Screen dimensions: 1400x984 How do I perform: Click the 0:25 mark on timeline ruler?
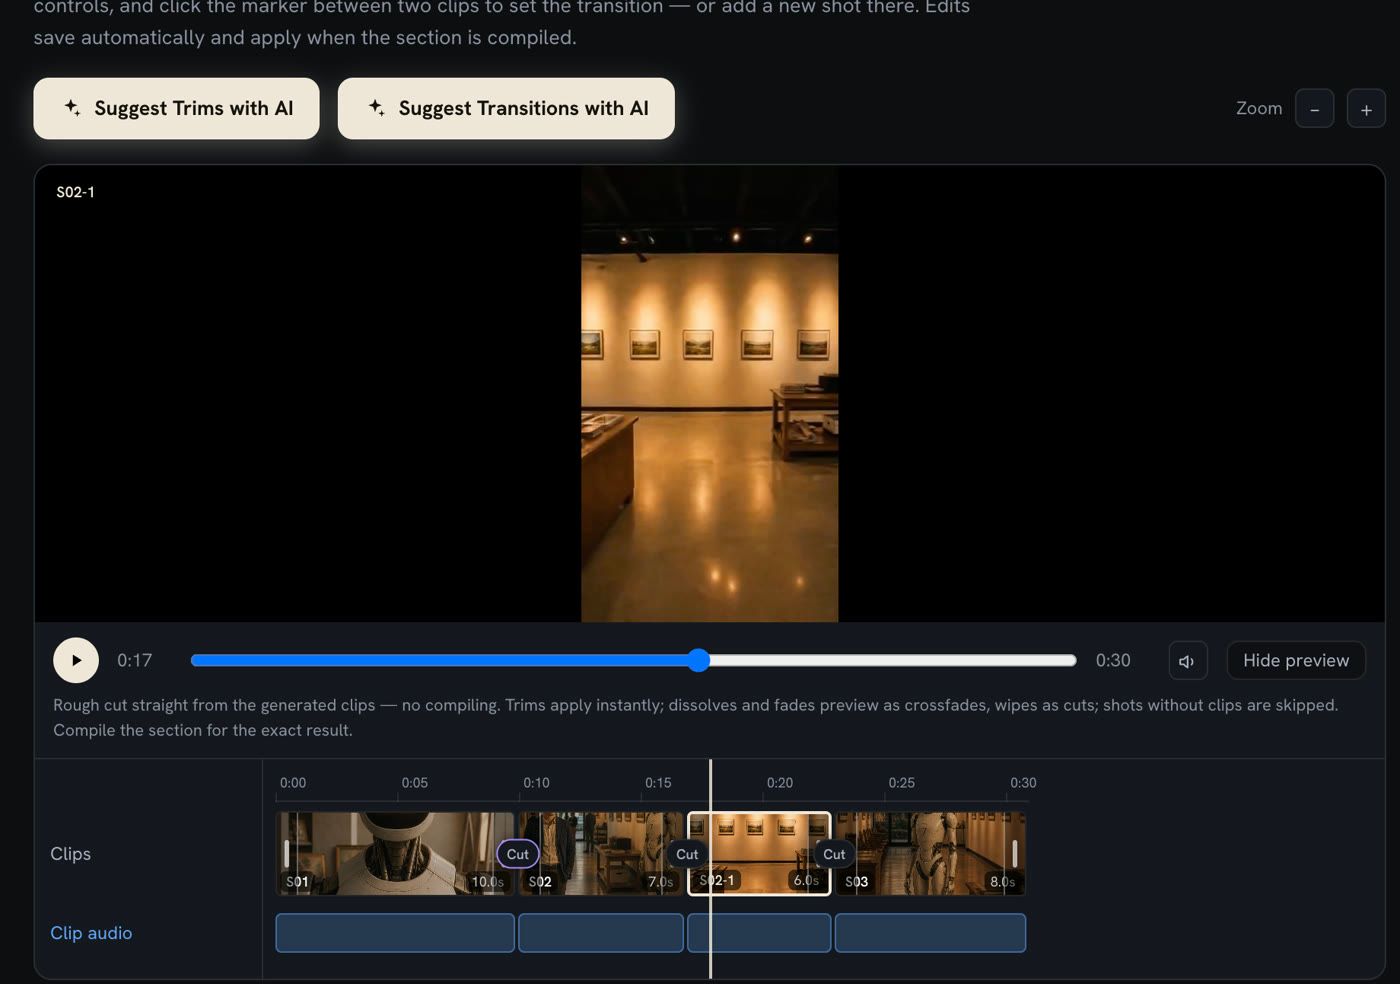pyautogui.click(x=901, y=783)
